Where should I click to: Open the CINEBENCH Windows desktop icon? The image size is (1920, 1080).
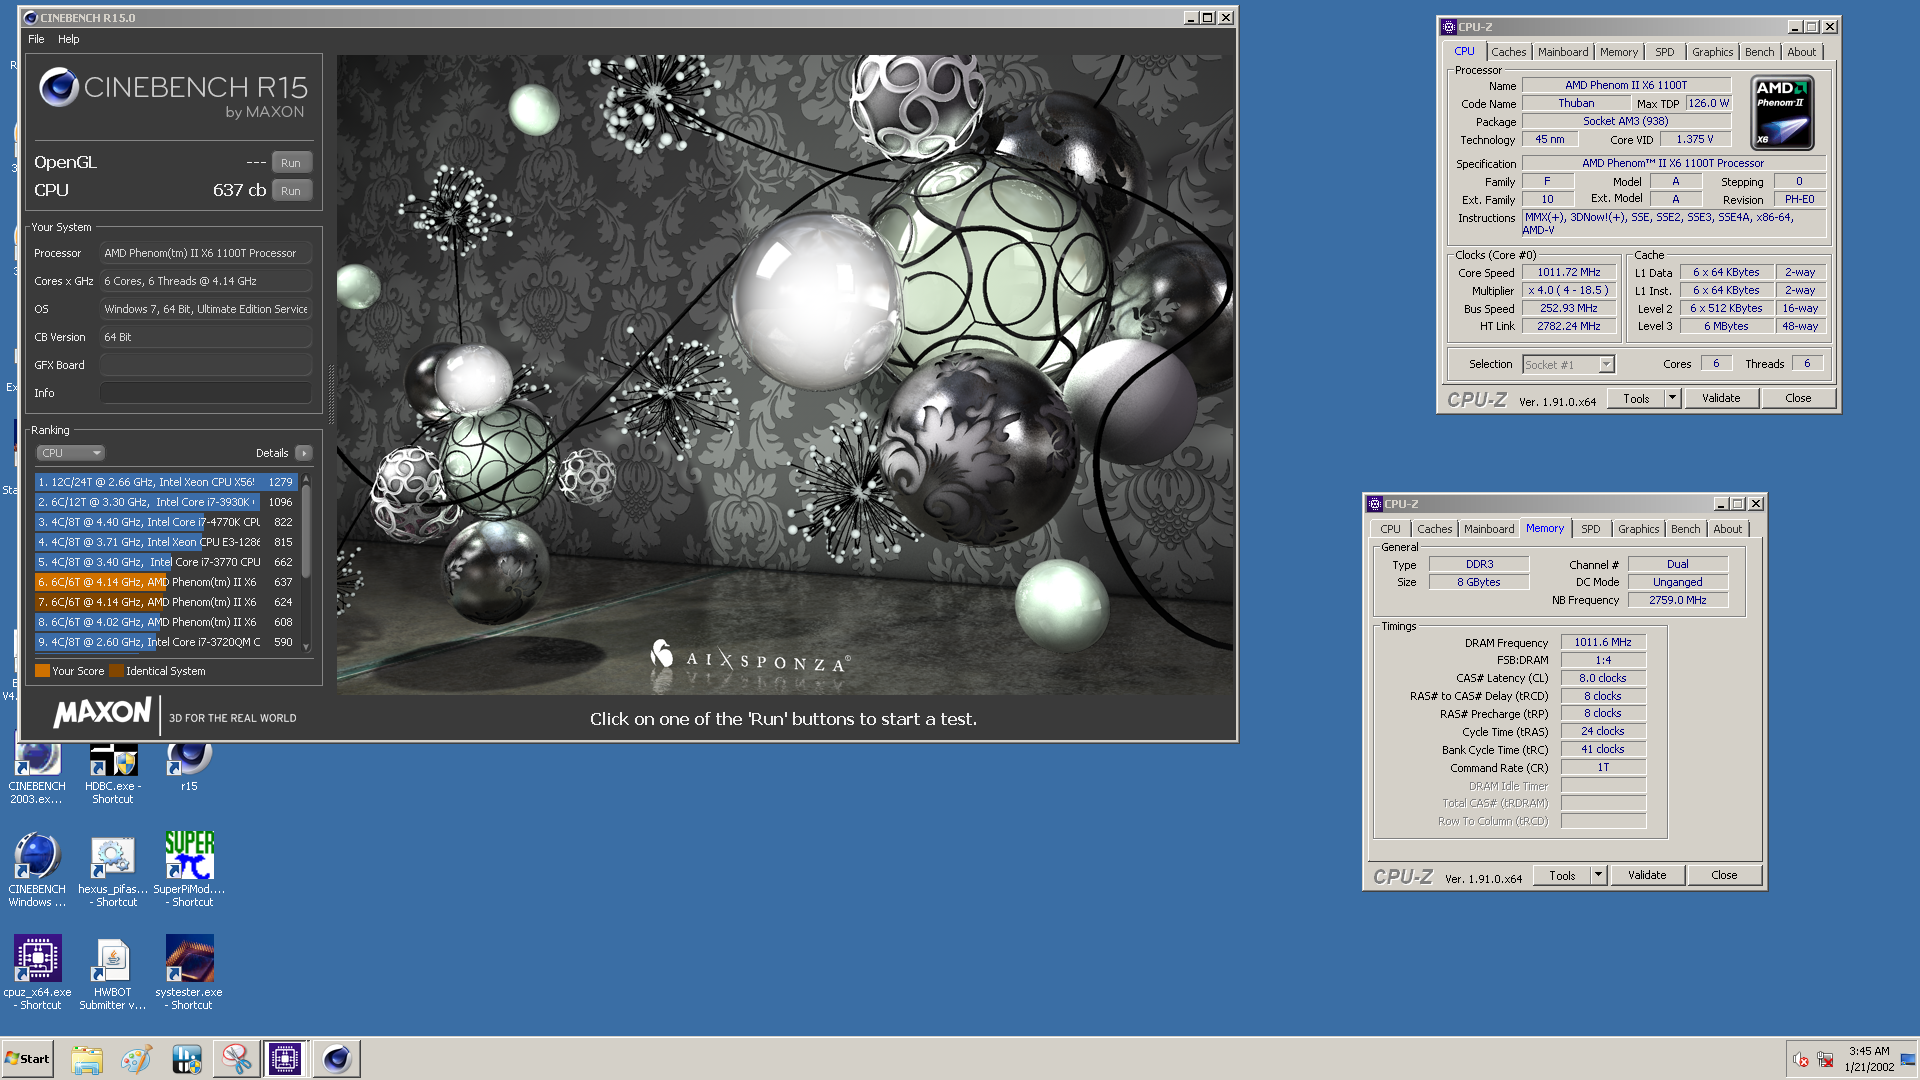click(x=37, y=870)
